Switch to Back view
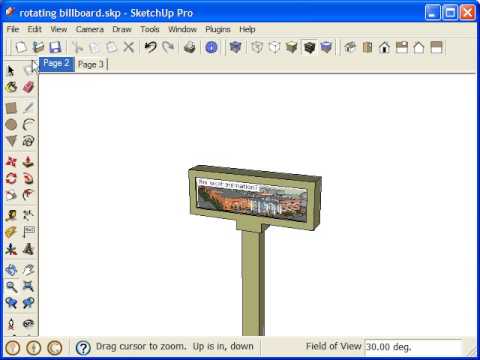This screenshot has width=480, height=360. pyautogui.click(x=419, y=47)
